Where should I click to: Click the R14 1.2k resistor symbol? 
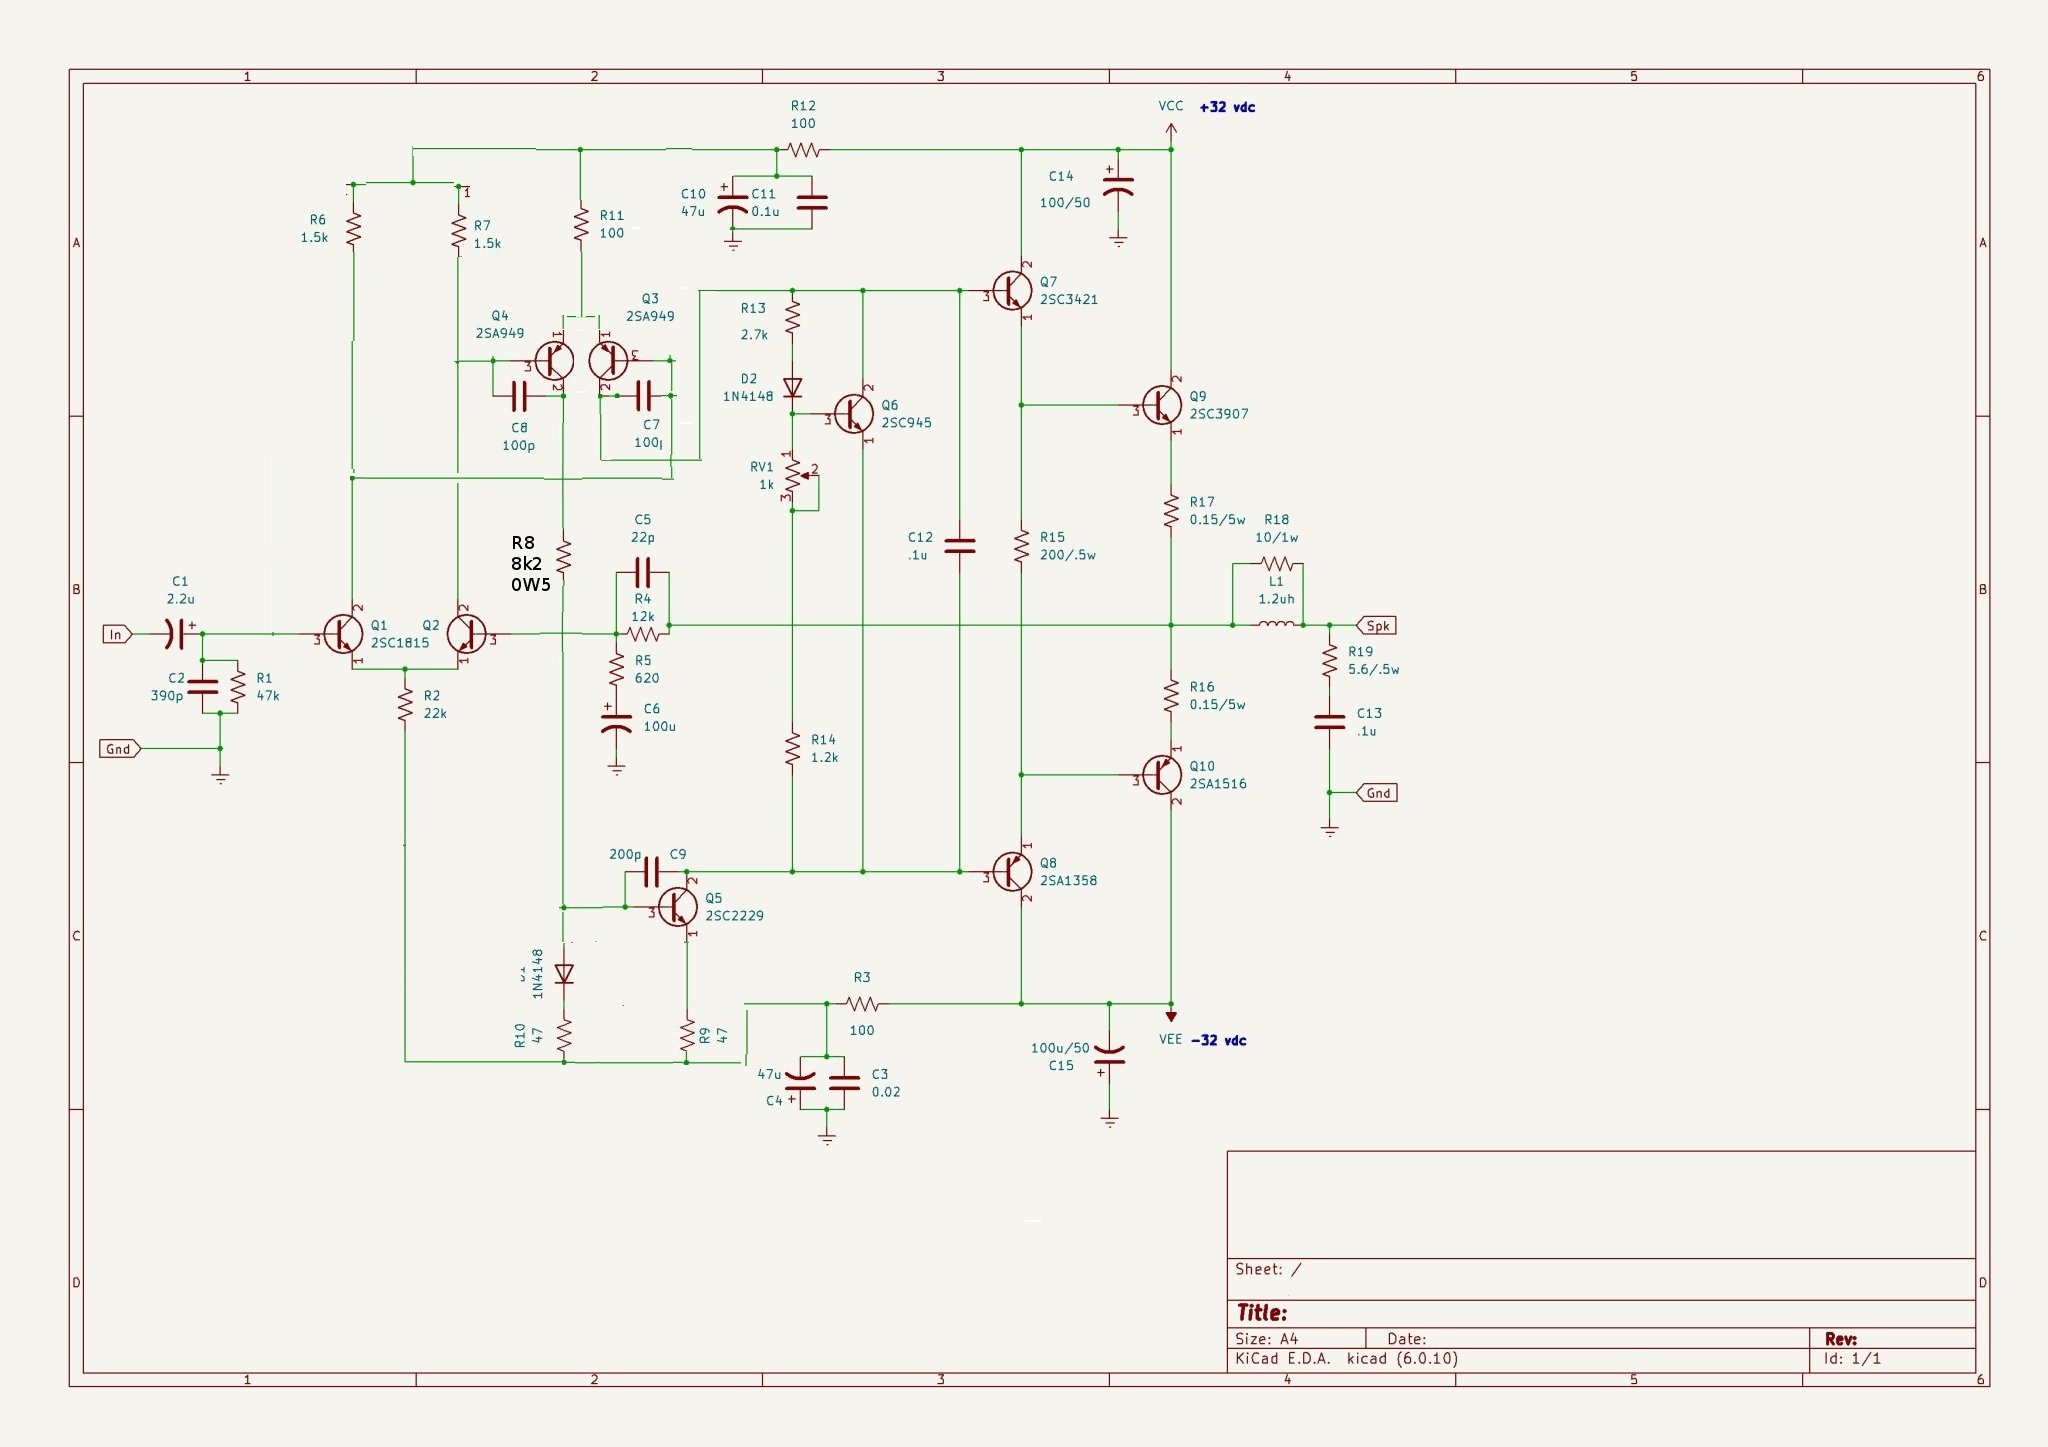click(x=792, y=748)
